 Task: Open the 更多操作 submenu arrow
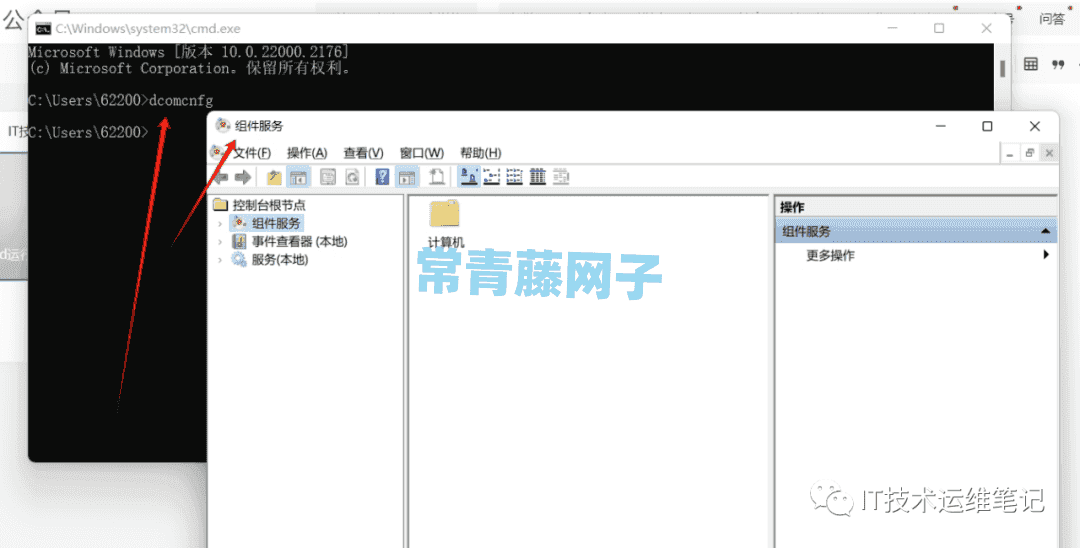1046,255
